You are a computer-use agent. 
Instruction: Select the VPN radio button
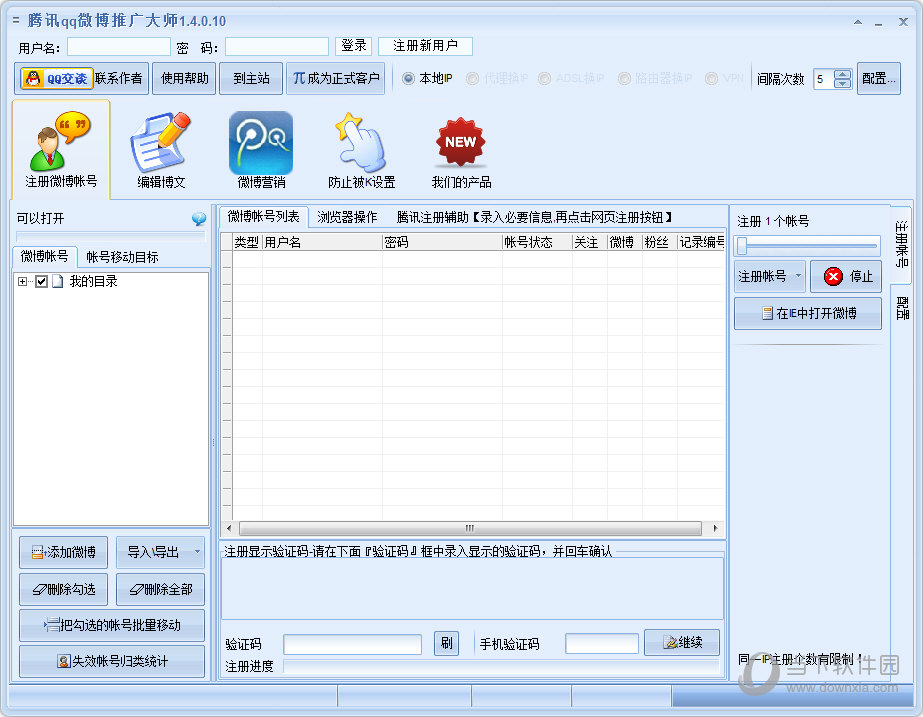point(712,78)
